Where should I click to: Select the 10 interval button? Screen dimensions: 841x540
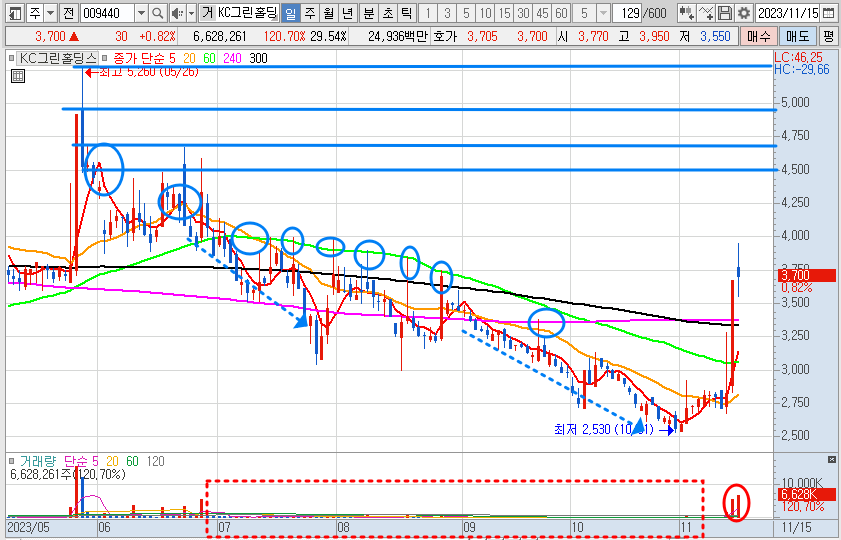tap(485, 13)
